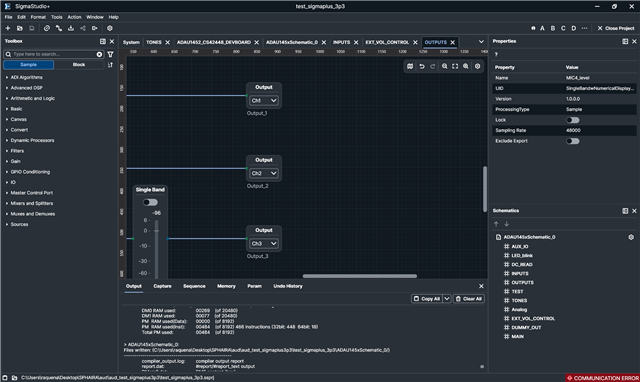This screenshot has height=382, width=640.
Task: Switch to the Undo History tab
Action: 288,286
